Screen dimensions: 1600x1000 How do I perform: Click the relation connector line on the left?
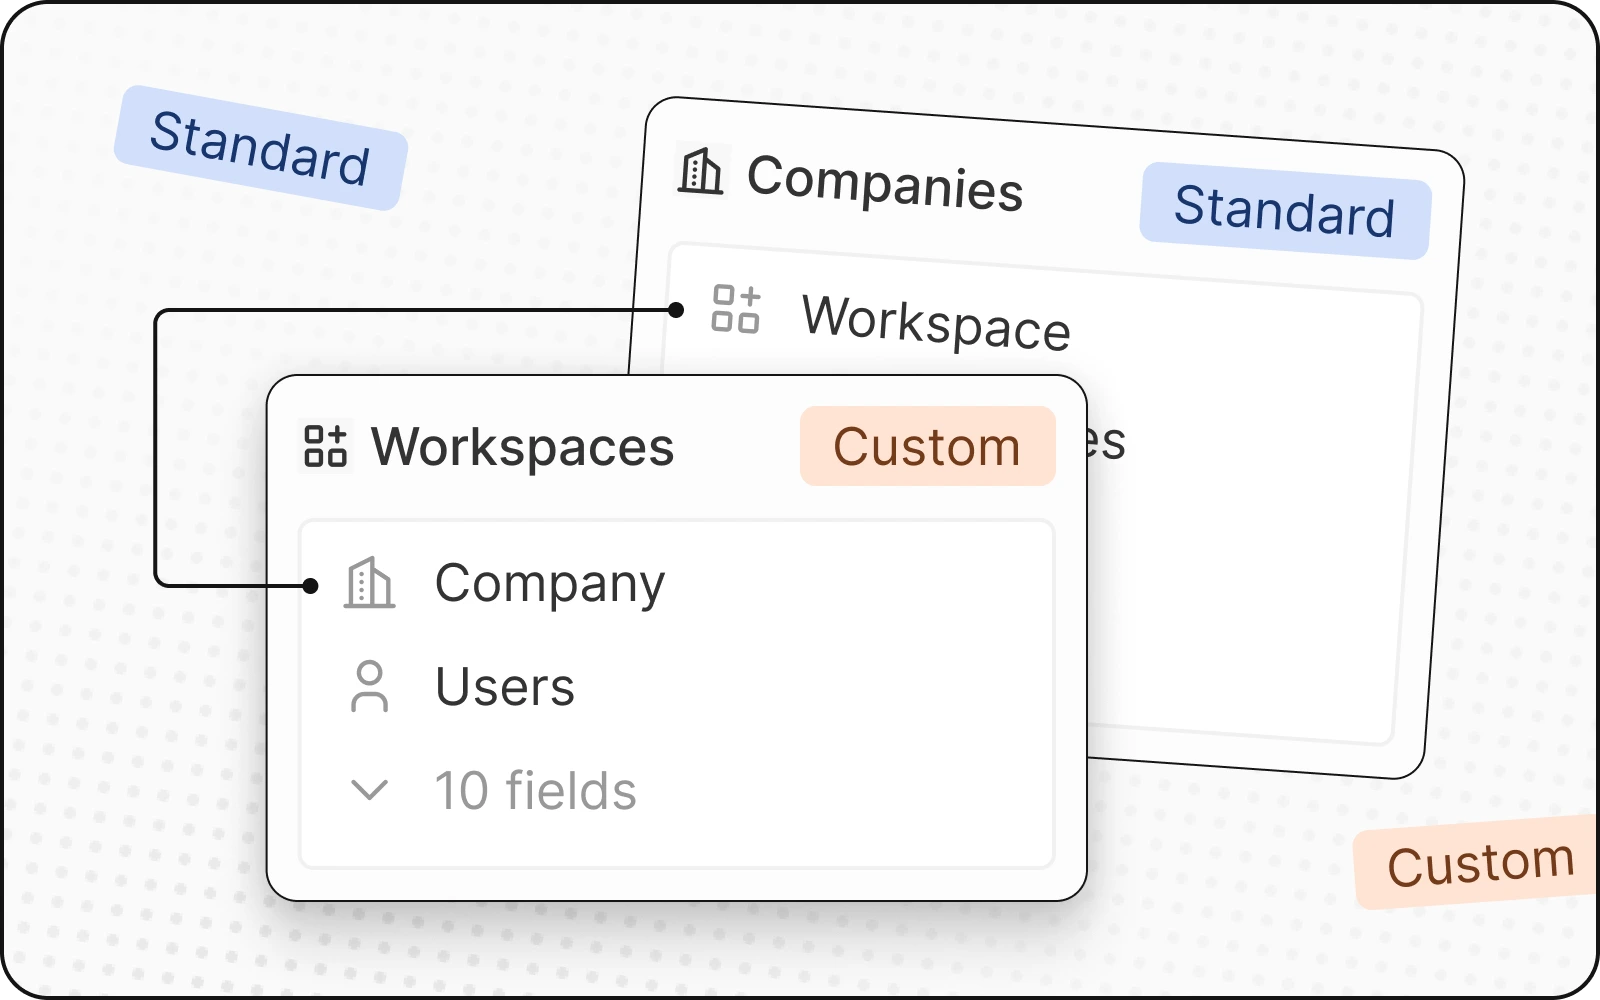click(156, 450)
